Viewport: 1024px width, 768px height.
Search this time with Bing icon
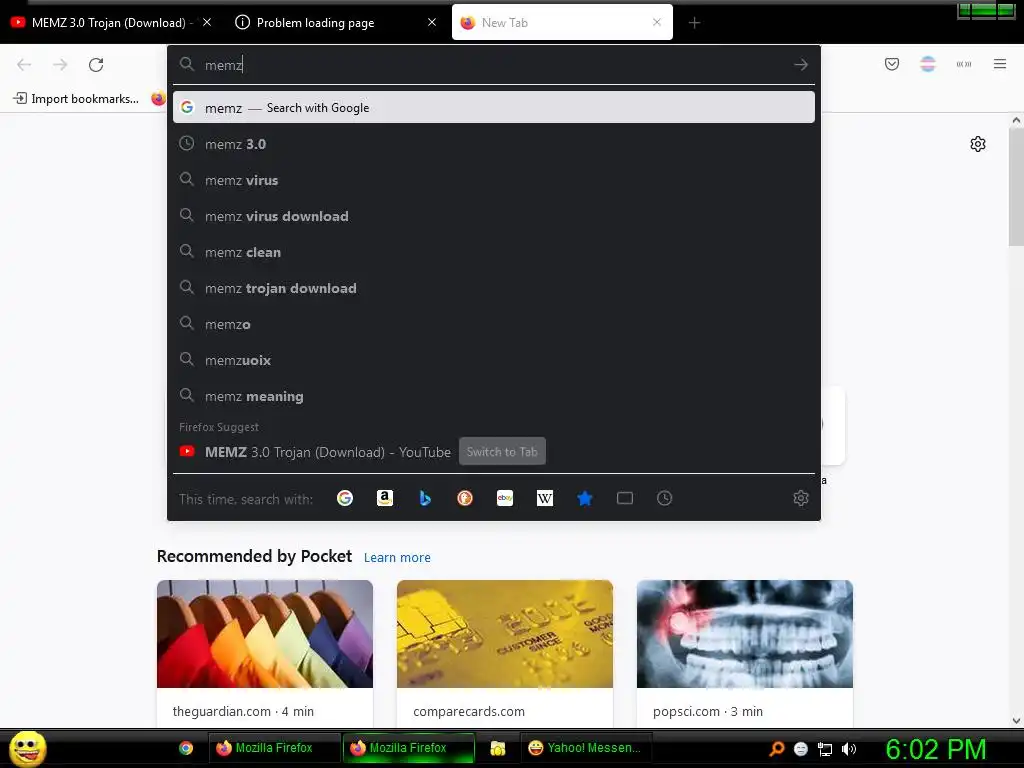(425, 498)
